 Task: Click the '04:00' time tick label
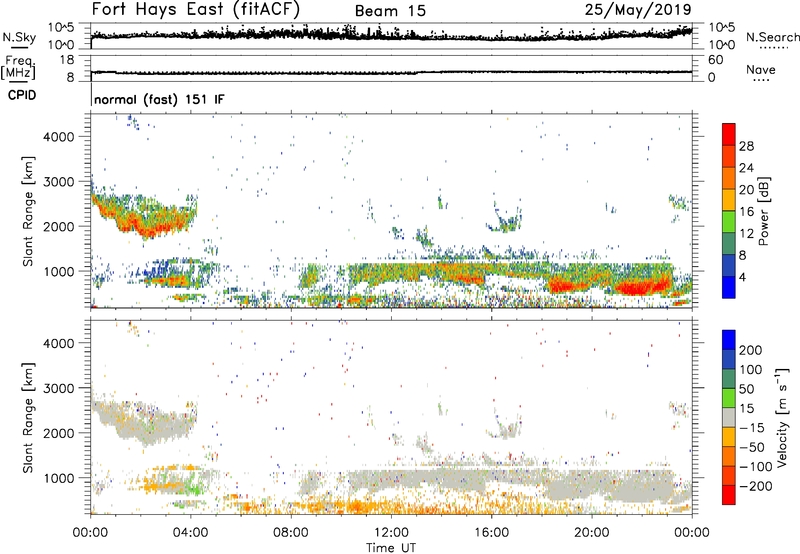[191, 533]
